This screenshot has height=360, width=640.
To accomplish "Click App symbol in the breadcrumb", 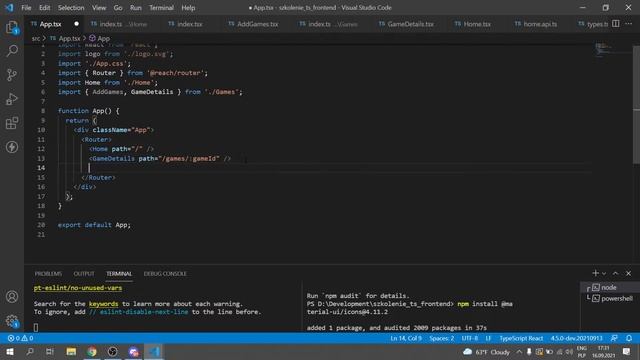I will coord(100,38).
